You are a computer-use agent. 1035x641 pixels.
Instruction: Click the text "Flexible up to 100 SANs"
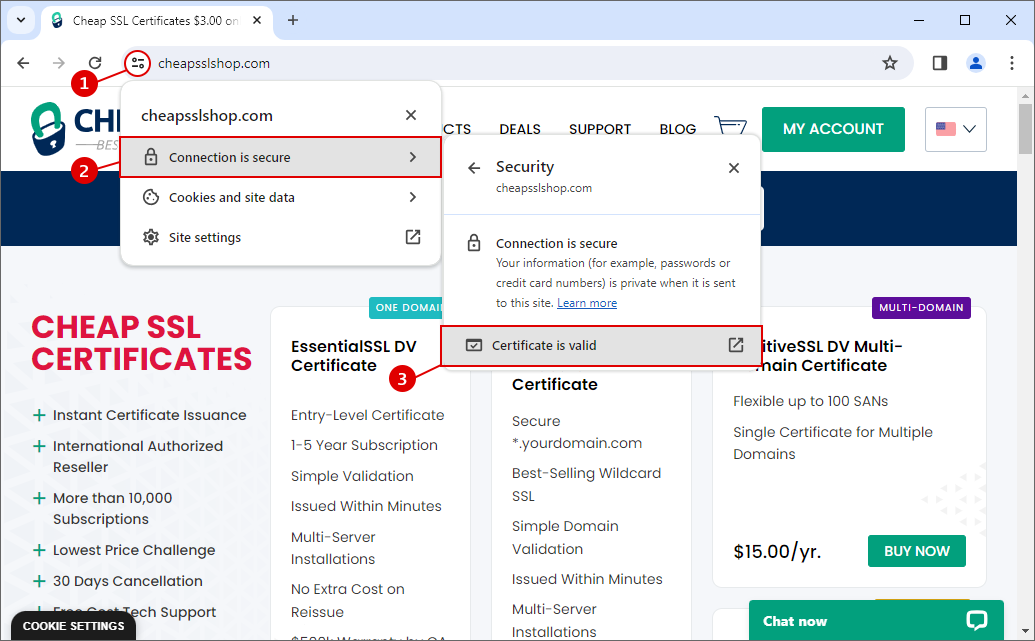click(x=810, y=401)
